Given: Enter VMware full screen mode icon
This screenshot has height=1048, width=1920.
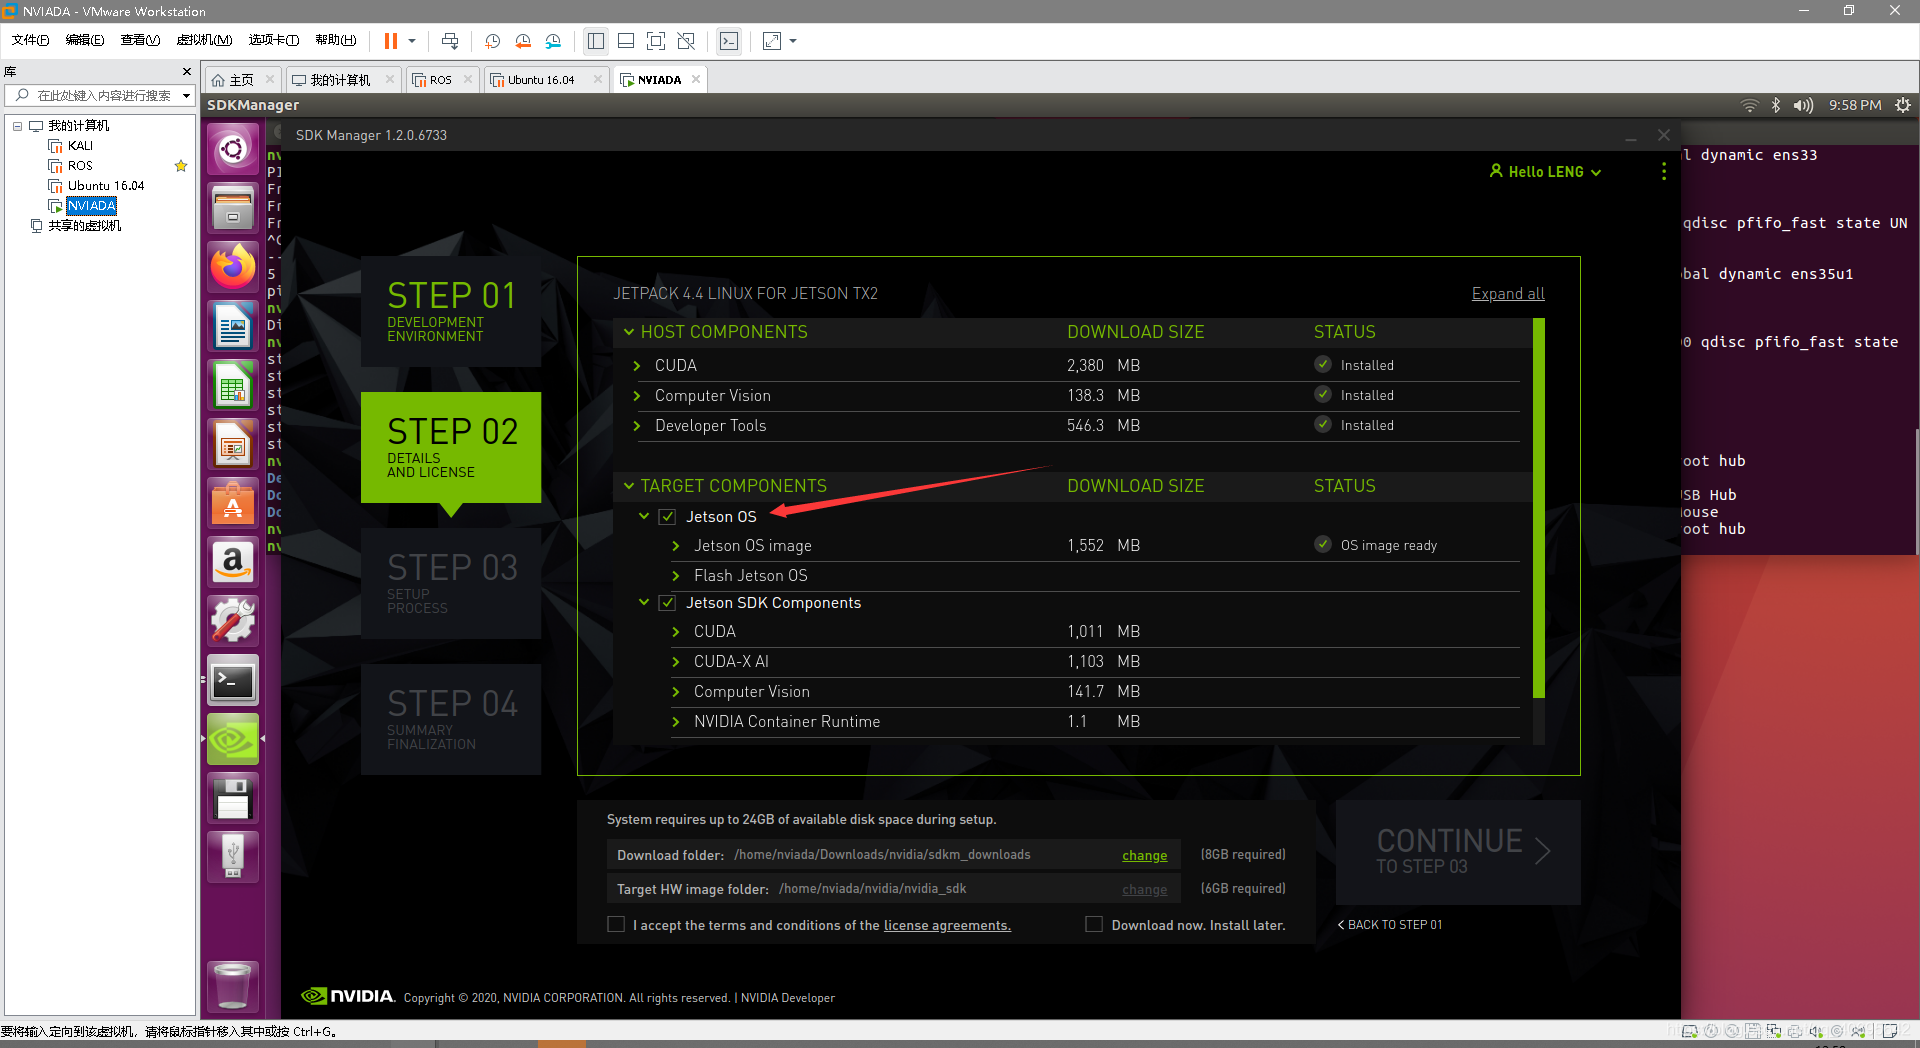Looking at the screenshot, I should 656,41.
